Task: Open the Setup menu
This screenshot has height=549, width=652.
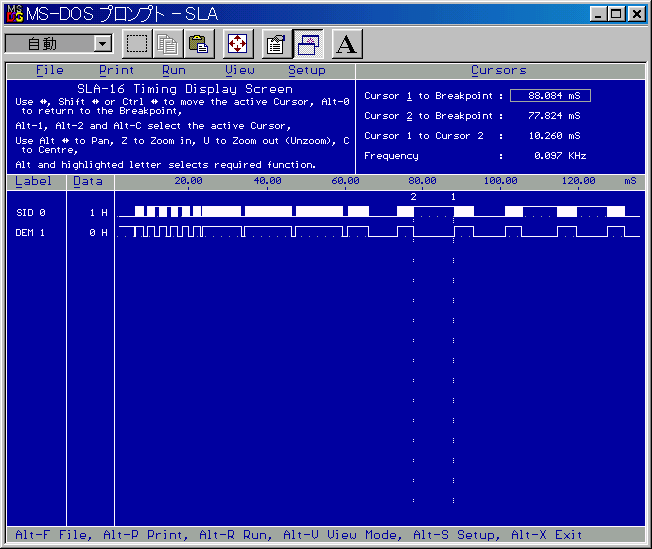Action: [x=306, y=70]
